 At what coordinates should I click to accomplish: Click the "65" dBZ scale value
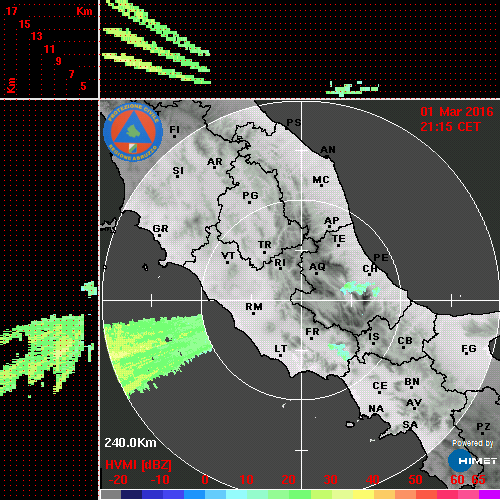[479, 480]
